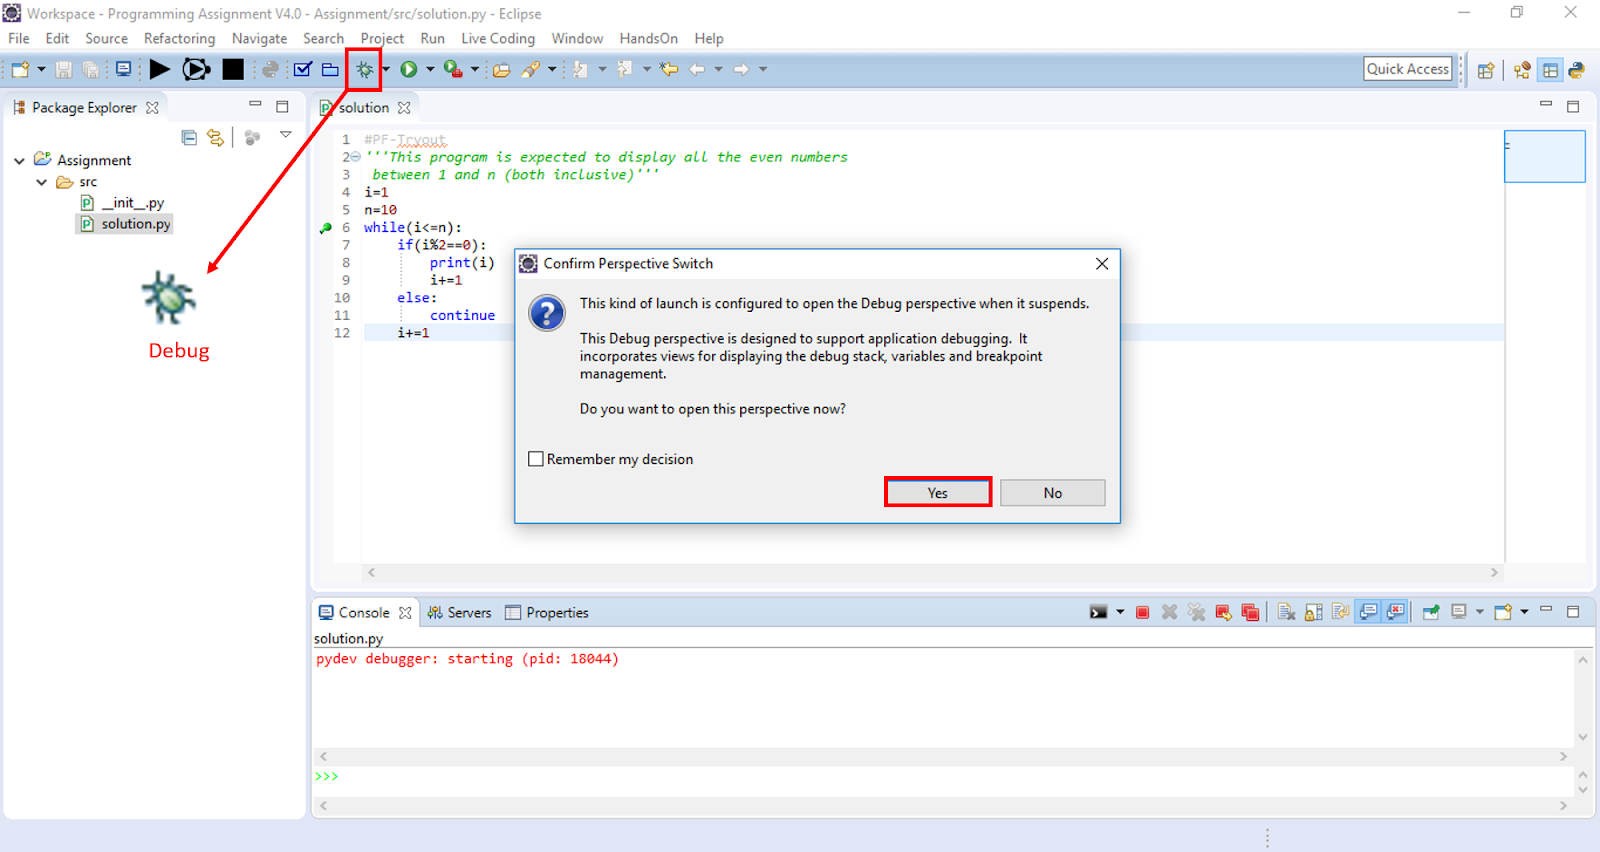Click the Terminate All double-square icon in Console

point(1250,612)
